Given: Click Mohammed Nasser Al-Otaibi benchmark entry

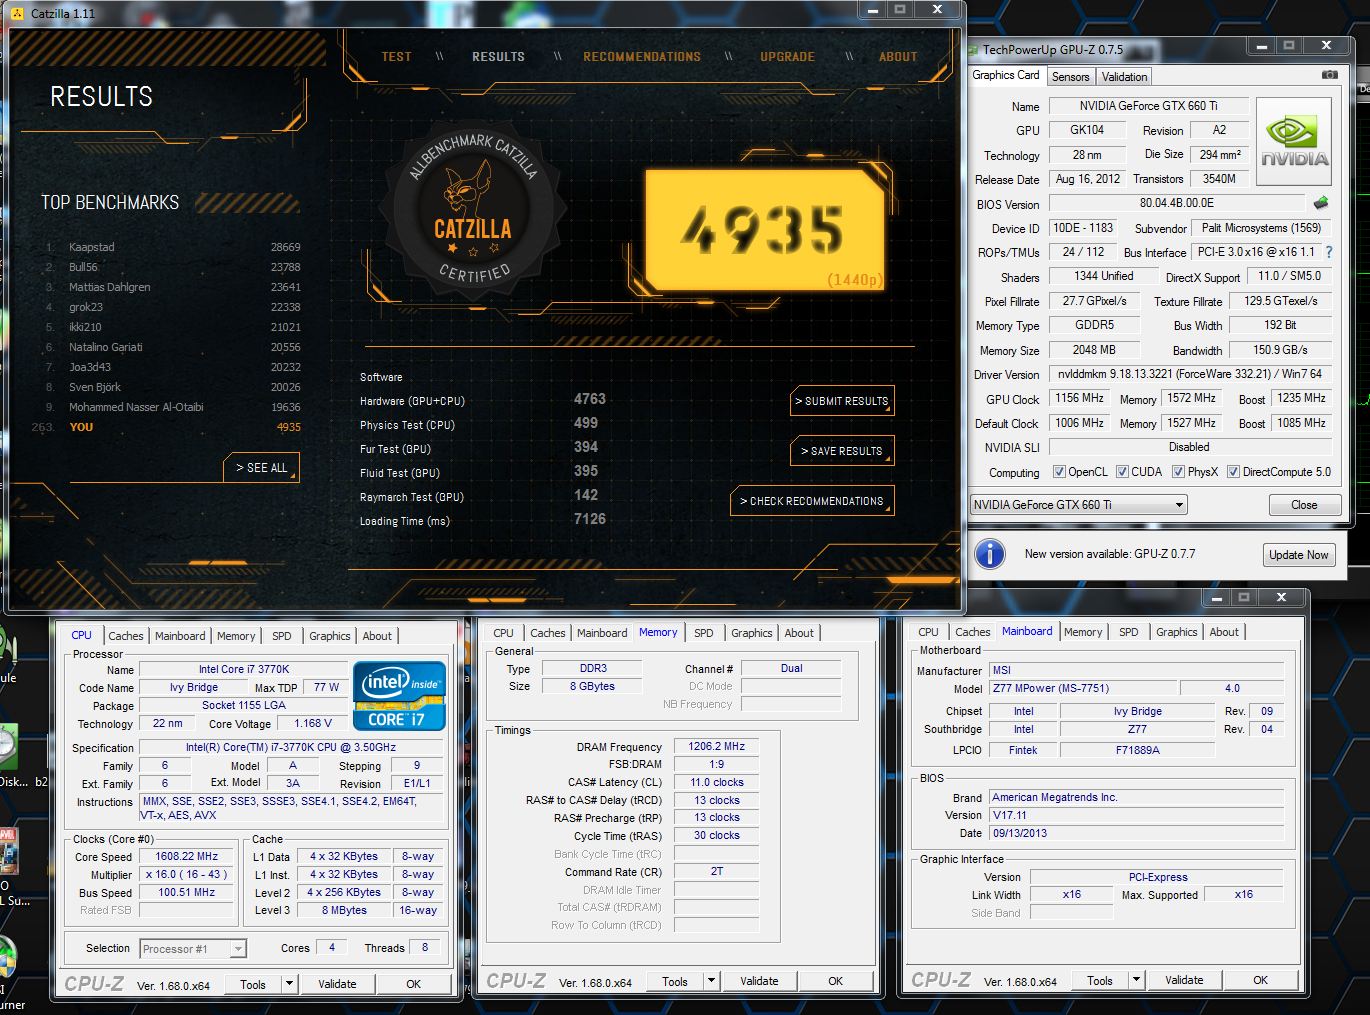Looking at the screenshot, I should 172,407.
